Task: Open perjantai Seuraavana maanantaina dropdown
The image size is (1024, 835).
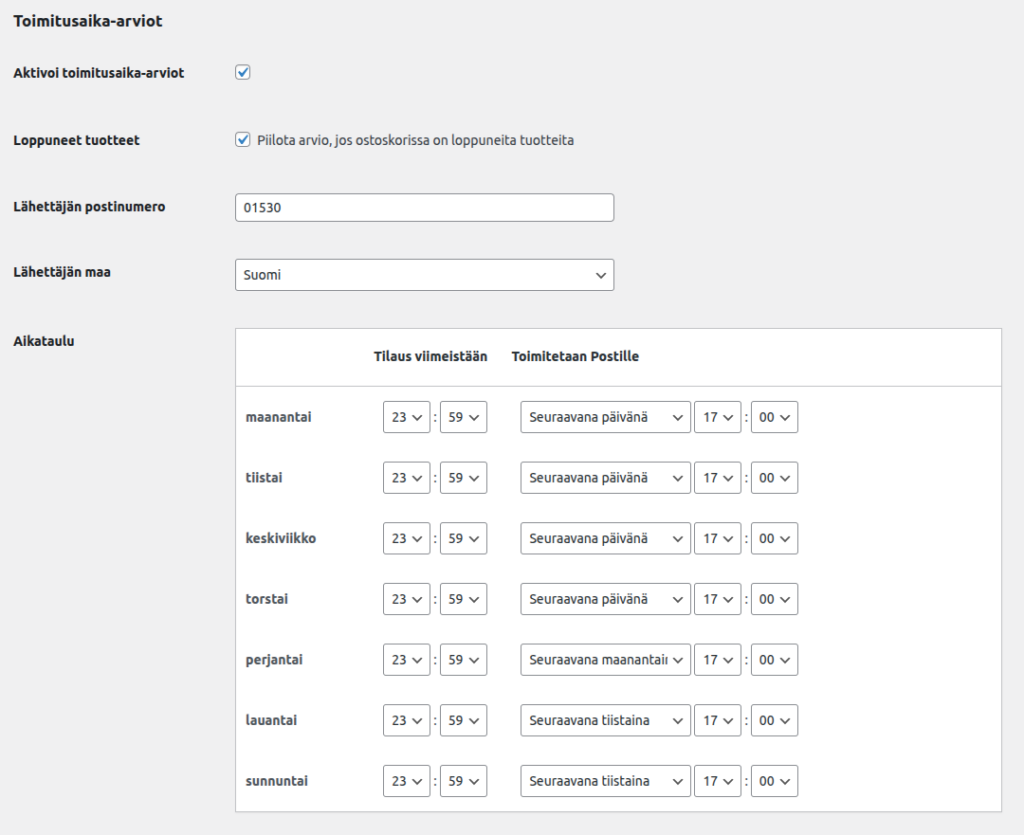Action: pyautogui.click(x=605, y=660)
